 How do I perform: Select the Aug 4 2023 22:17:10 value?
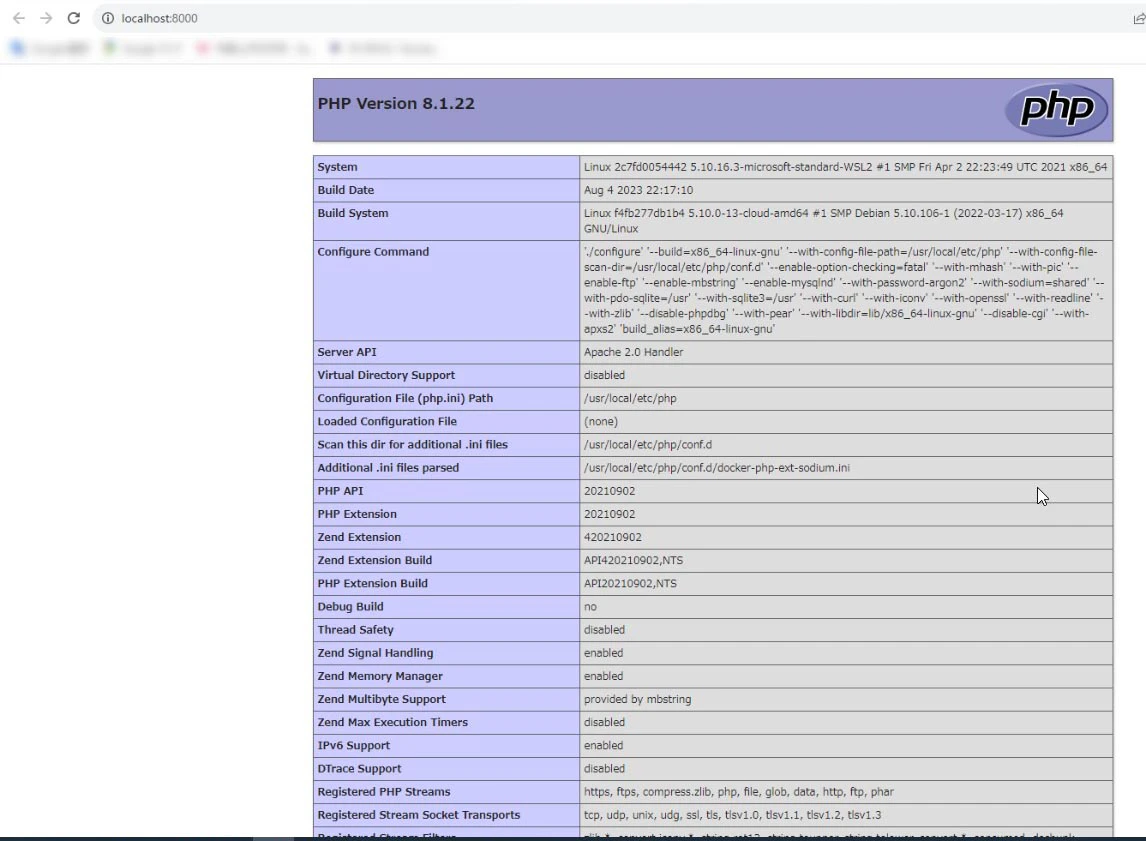[638, 190]
